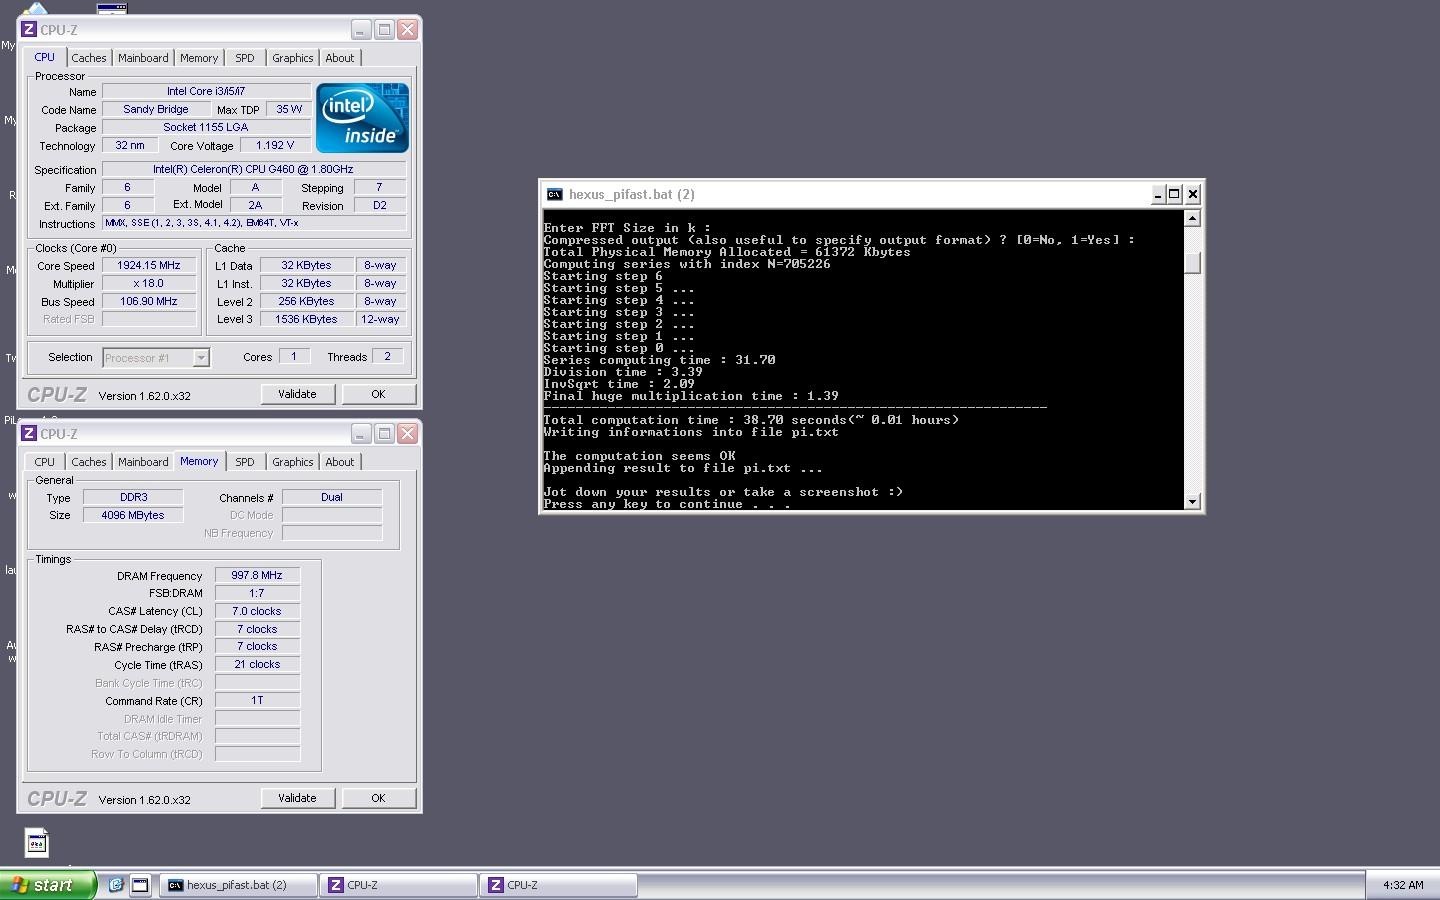
Task: Click the Bus Speed value 106.90 MHz
Action: 149,301
